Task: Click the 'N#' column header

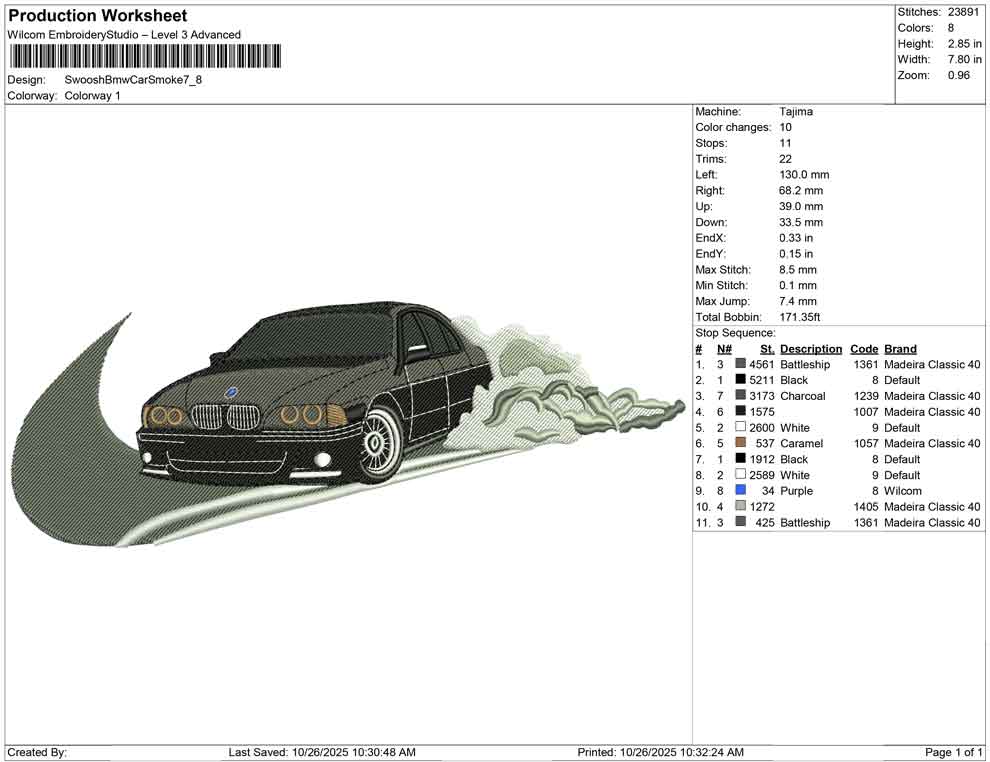Action: point(724,349)
